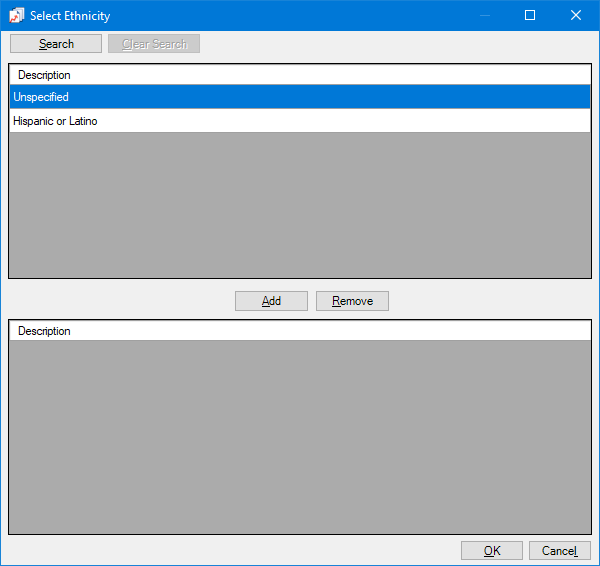The height and width of the screenshot is (566, 600).
Task: Click blank space right of Clear Search
Action: tap(400, 44)
